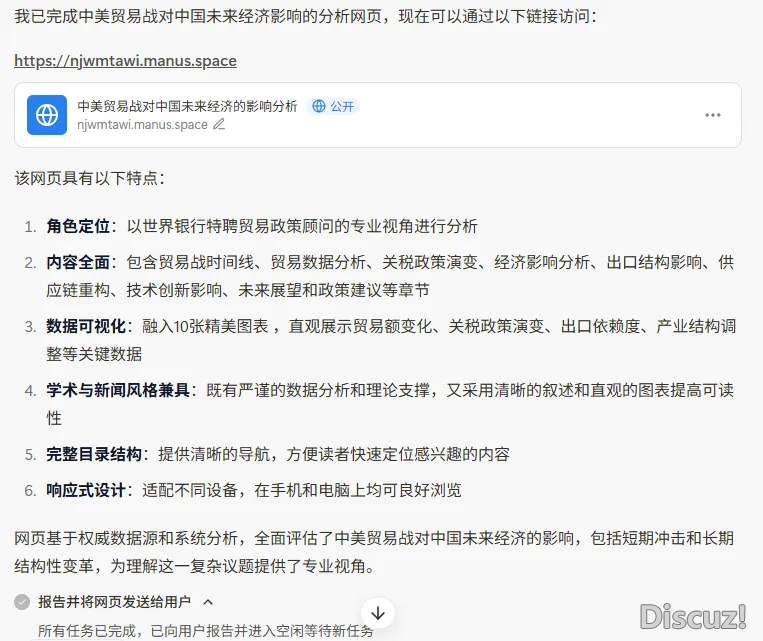Click the 数据可视化 list heading
This screenshot has width=763, height=641.
(x=85, y=326)
